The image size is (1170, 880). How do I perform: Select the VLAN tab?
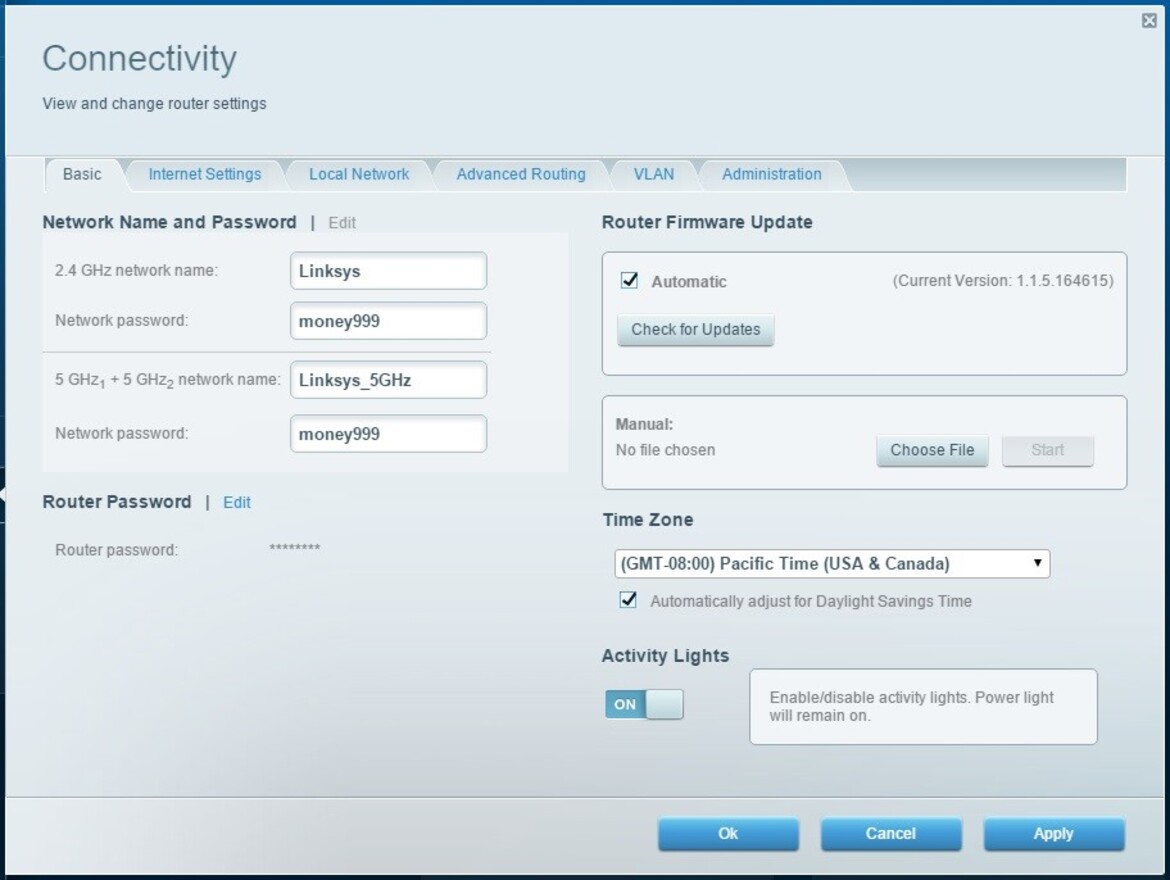pyautogui.click(x=654, y=175)
